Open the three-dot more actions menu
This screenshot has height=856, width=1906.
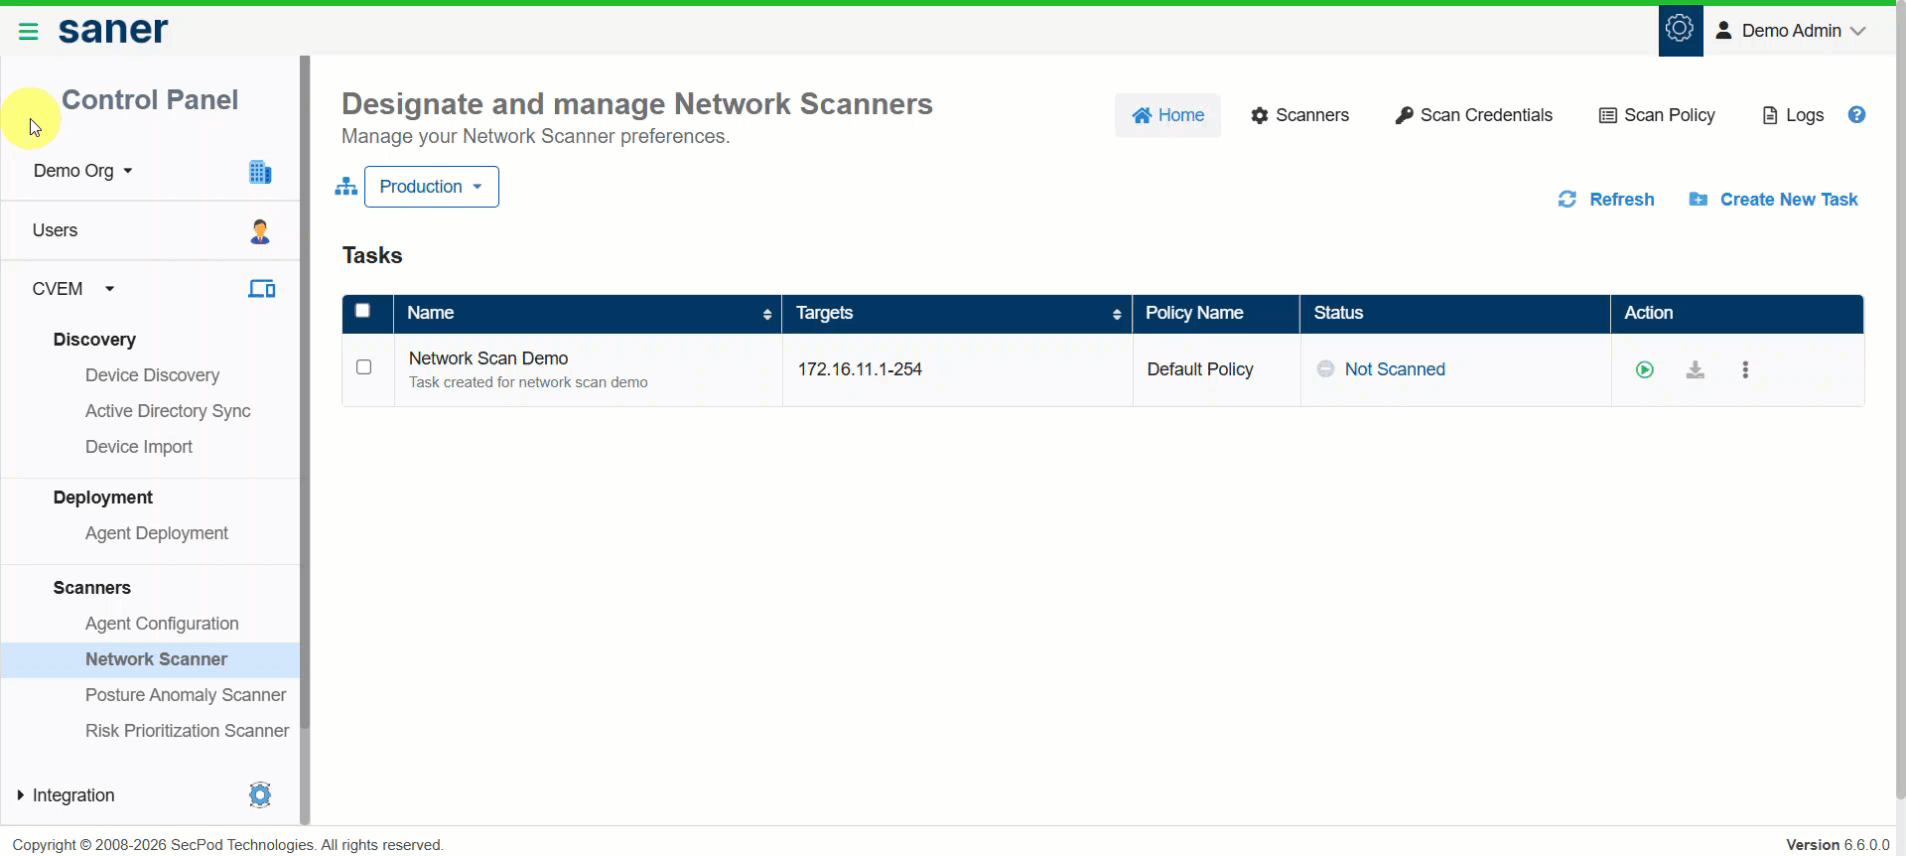pos(1745,370)
